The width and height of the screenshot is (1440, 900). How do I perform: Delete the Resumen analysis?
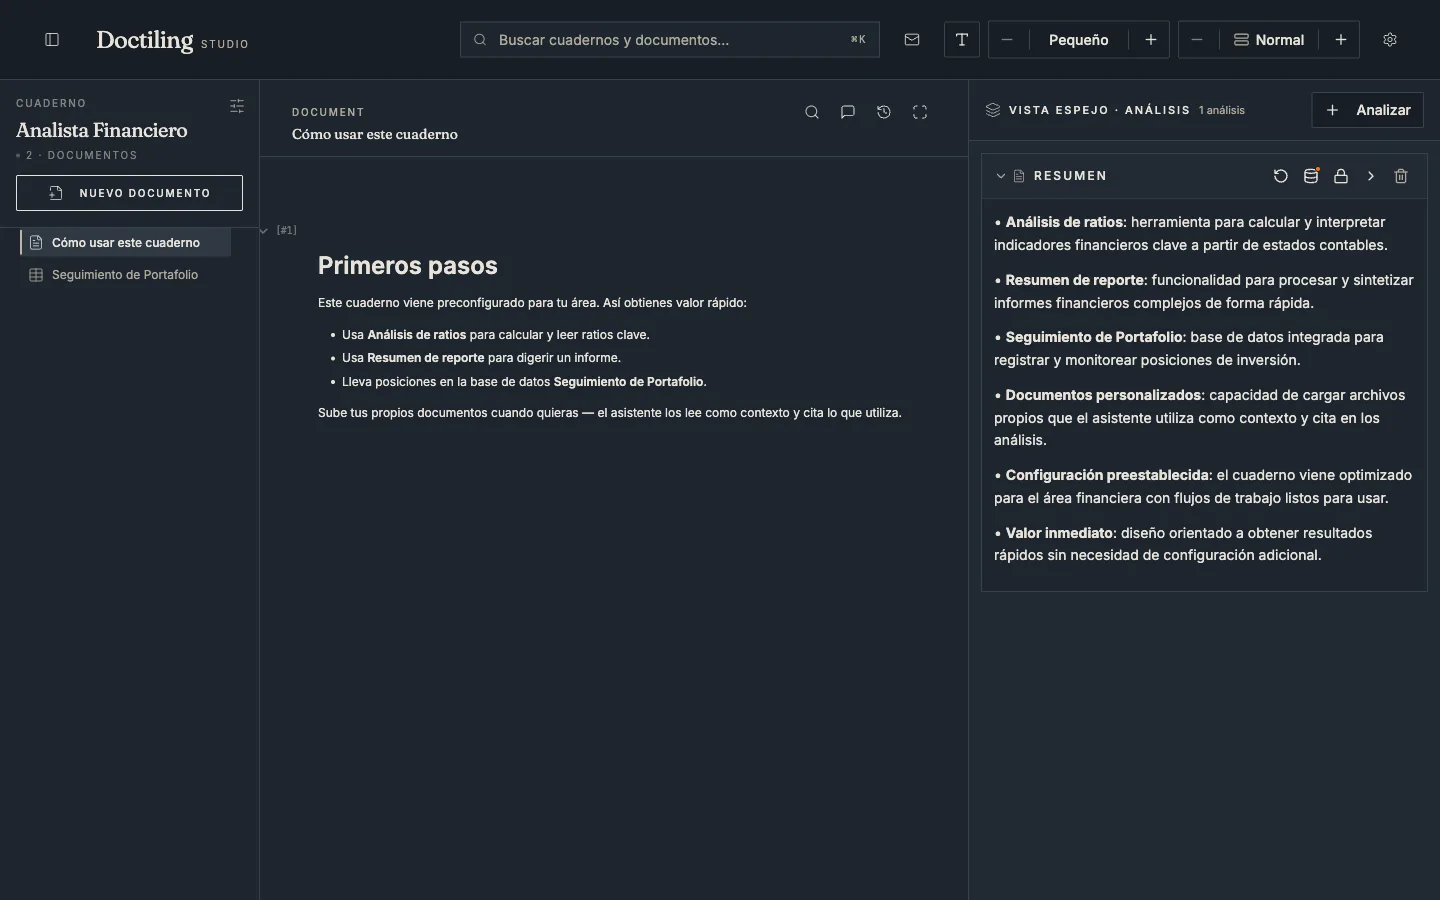[x=1401, y=176]
